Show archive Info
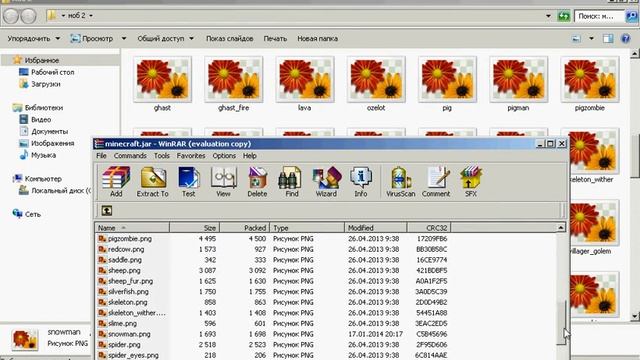Viewport: 640px width, 360px height. (x=360, y=182)
